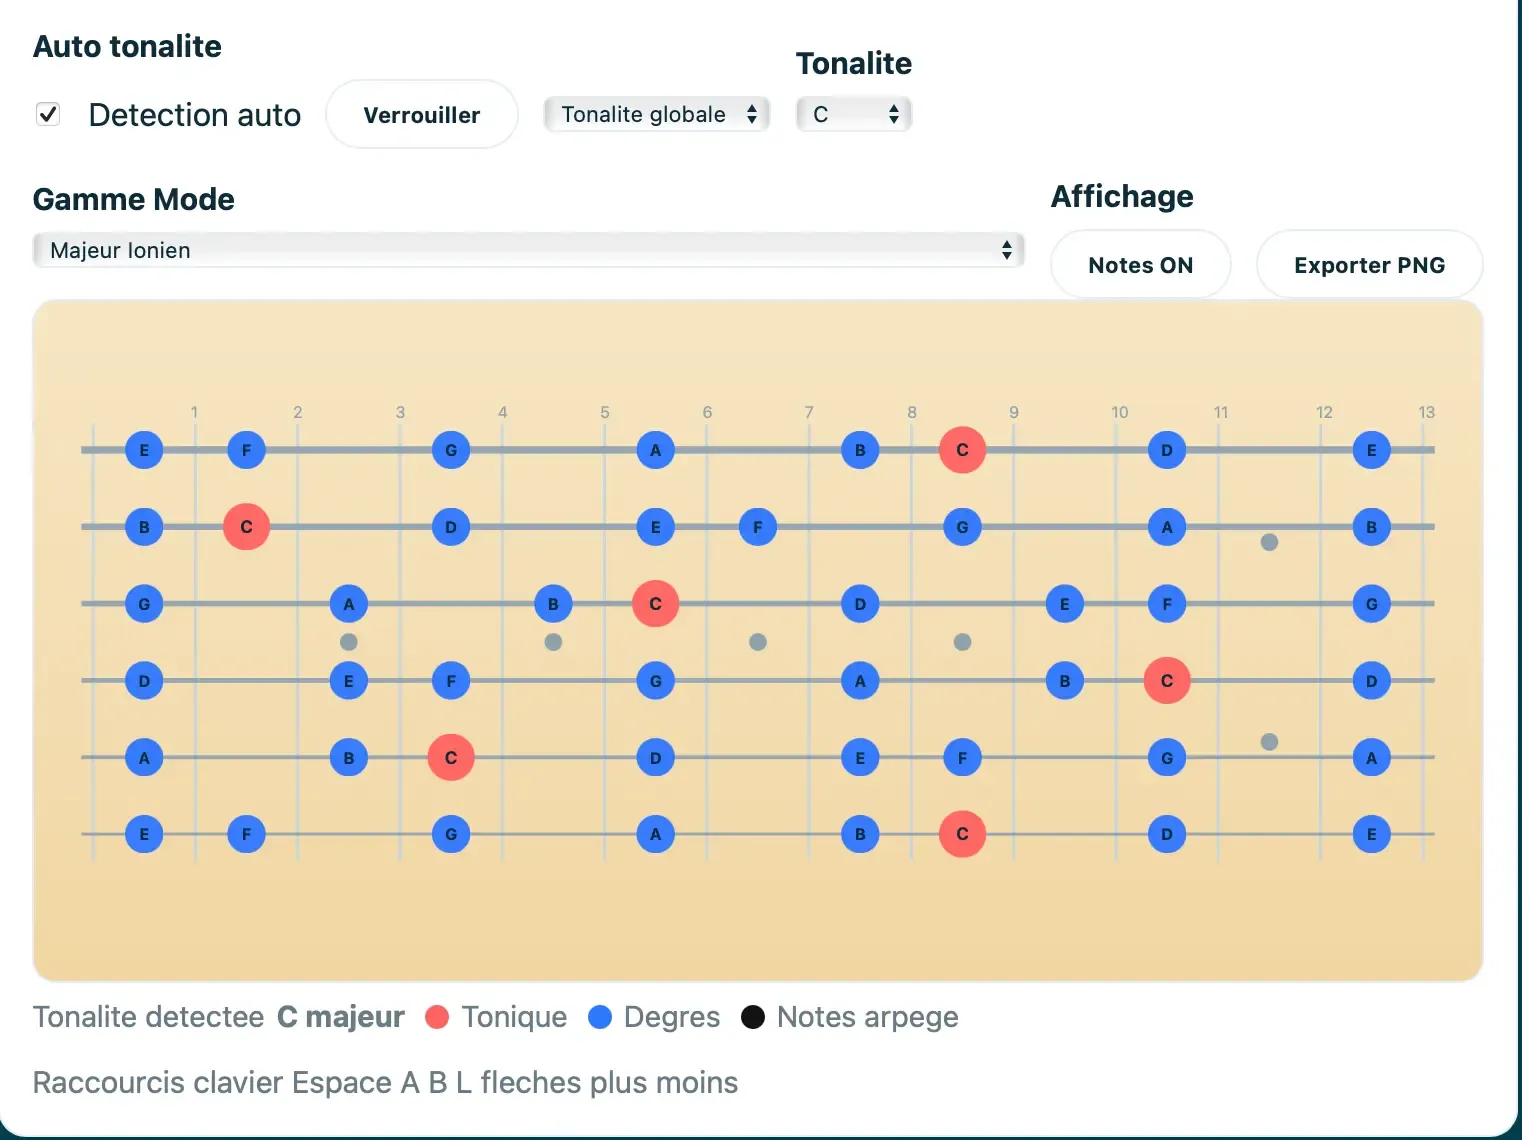The height and width of the screenshot is (1140, 1522).
Task: Open the Gamme Mode selector showing Majeur Ionien
Action: click(528, 250)
